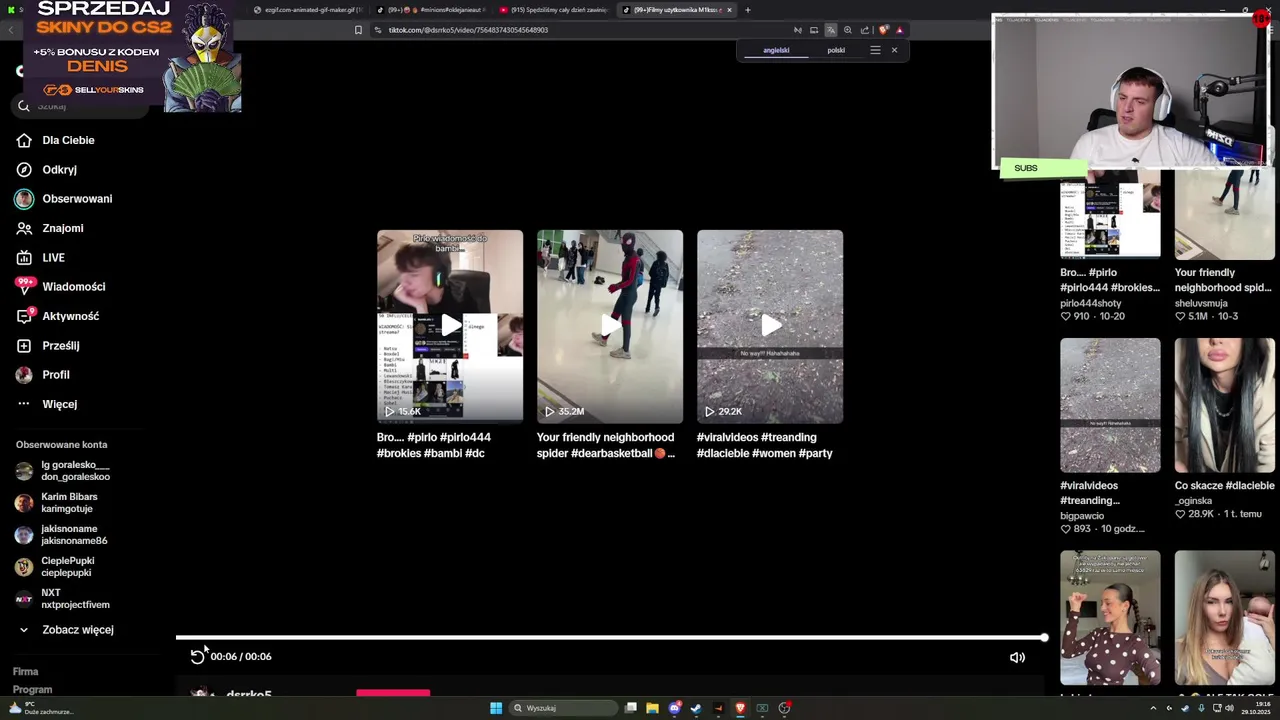
Task: Click the translate page icon in address bar
Action: 830,30
